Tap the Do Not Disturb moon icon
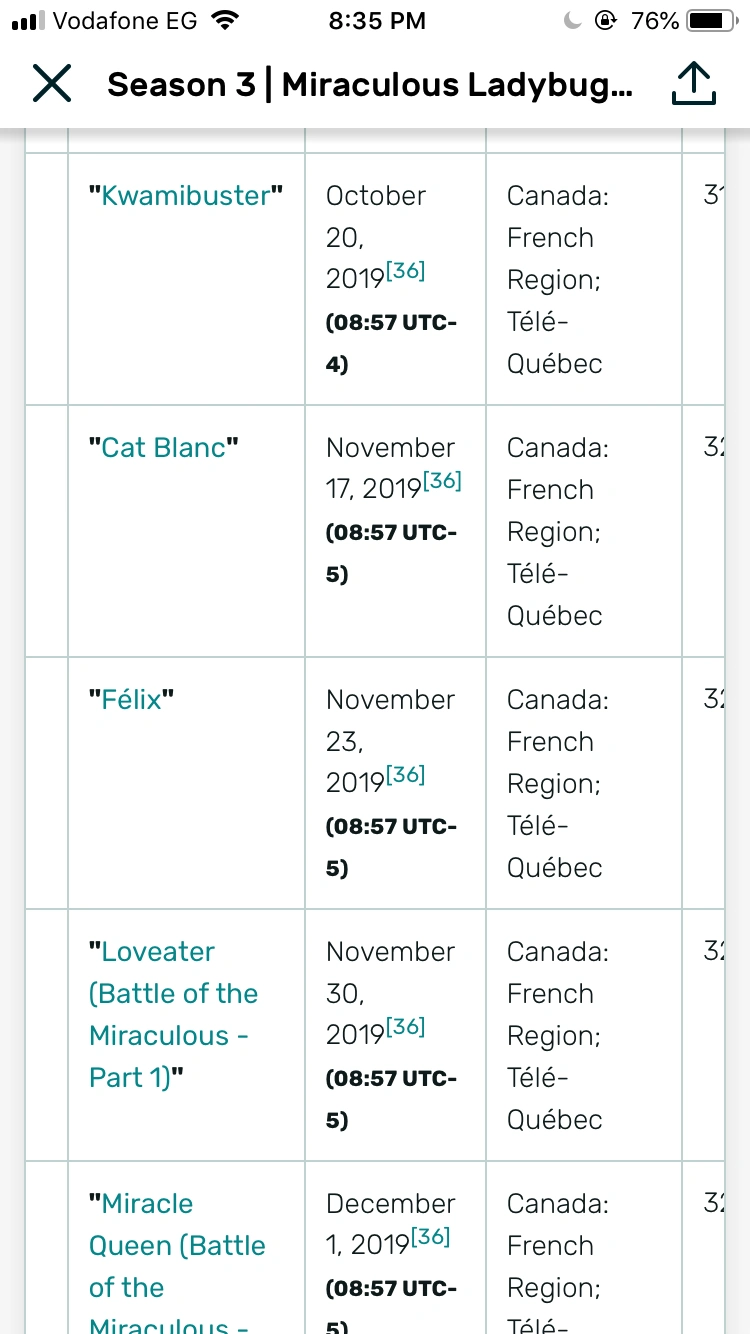The height and width of the screenshot is (1334, 750). pos(573,21)
